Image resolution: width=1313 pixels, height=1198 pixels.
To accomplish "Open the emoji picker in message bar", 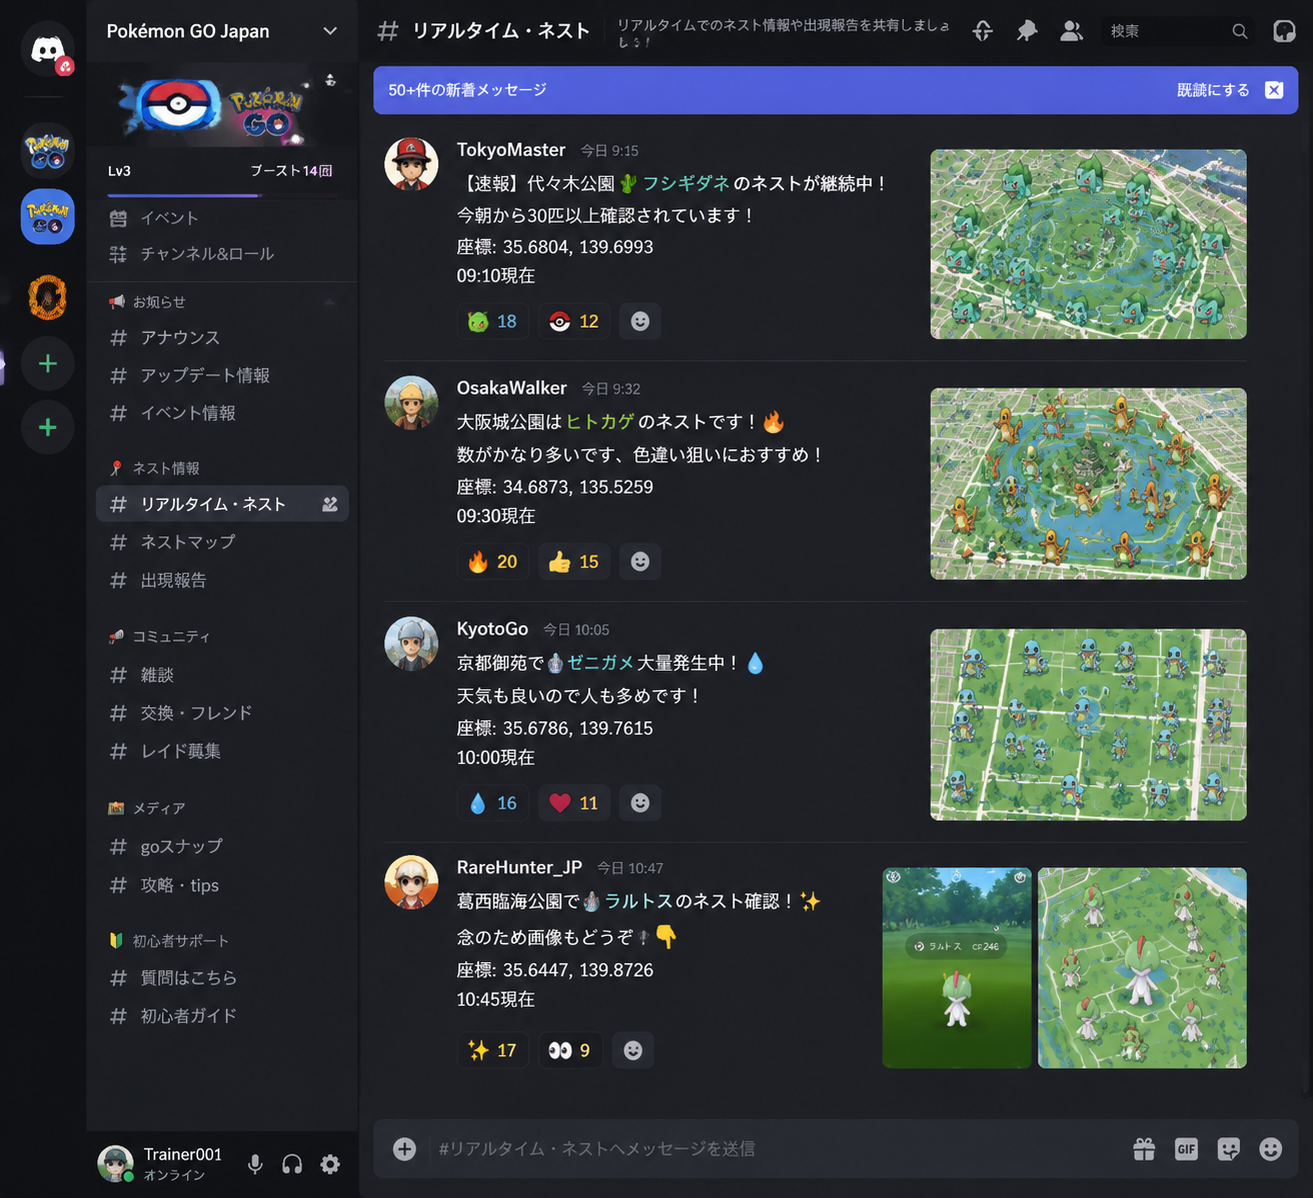I will point(1270,1149).
